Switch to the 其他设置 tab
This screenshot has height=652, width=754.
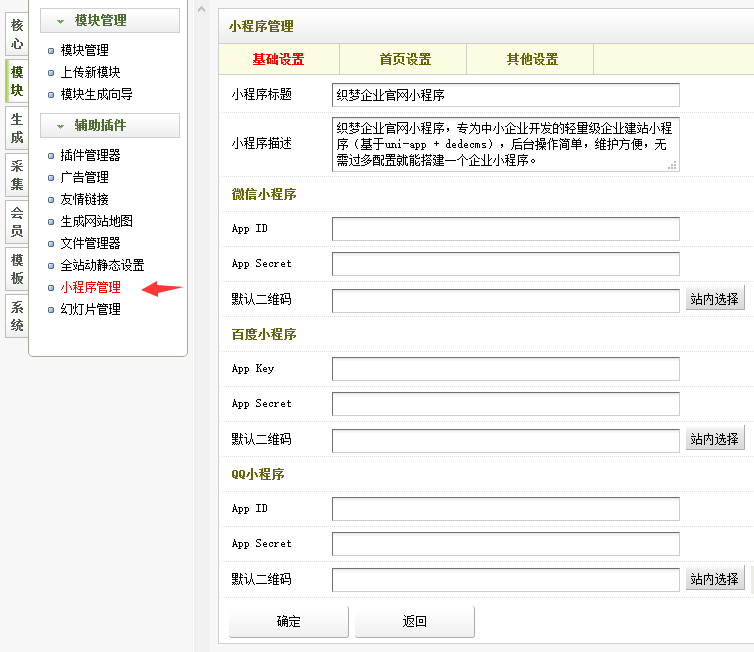532,60
